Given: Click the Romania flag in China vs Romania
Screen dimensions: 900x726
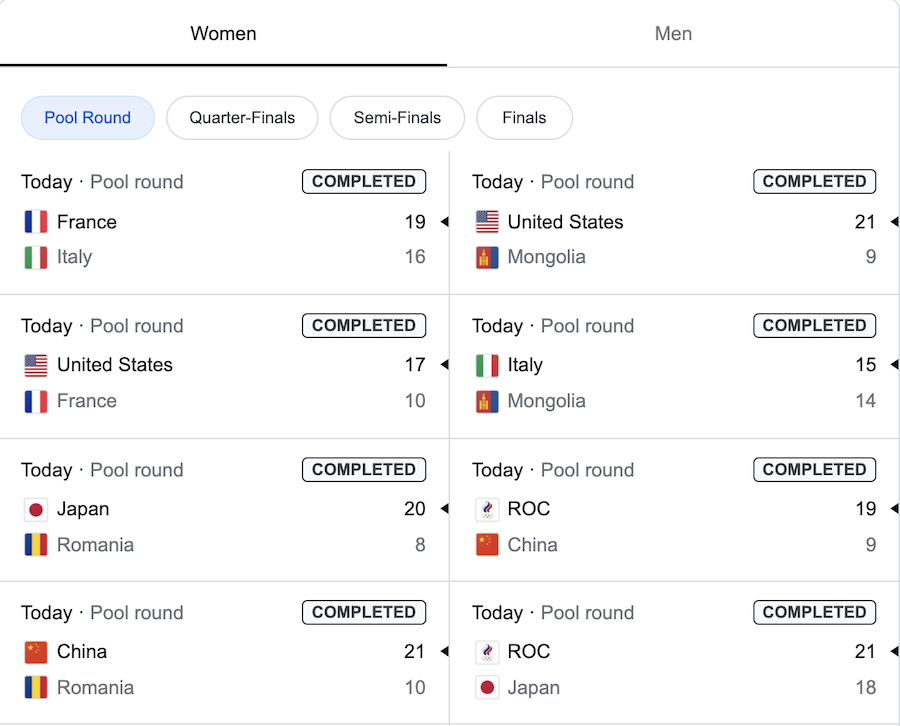Looking at the screenshot, I should (x=36, y=688).
